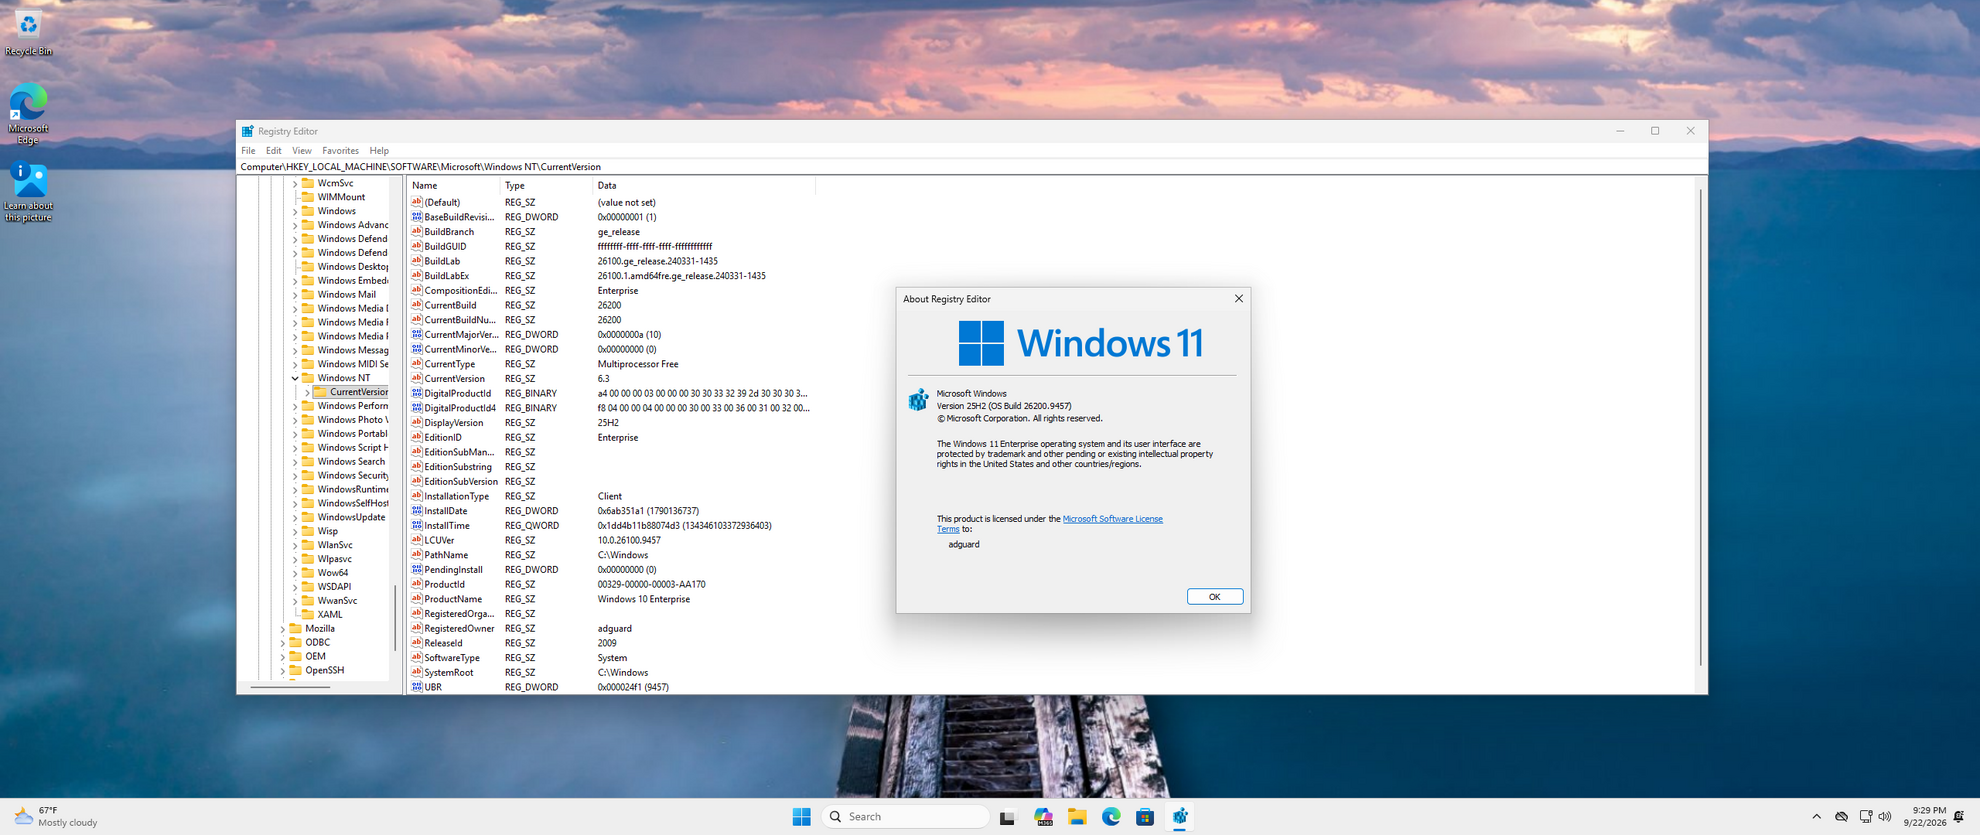Click the taskbar Search box
The height and width of the screenshot is (835, 1980).
pos(906,817)
